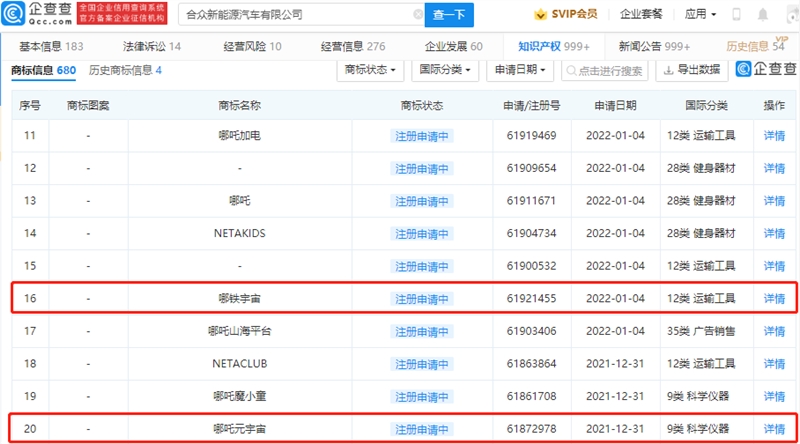Click trademark name 哪吒魔小童
The image size is (800, 444).
[240, 397]
